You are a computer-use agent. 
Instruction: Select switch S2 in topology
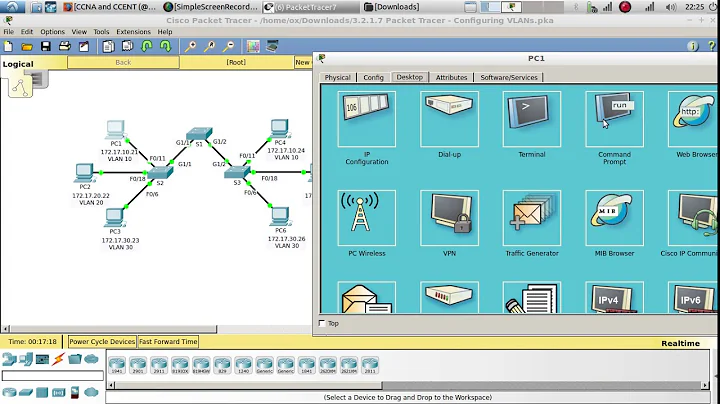pos(160,172)
